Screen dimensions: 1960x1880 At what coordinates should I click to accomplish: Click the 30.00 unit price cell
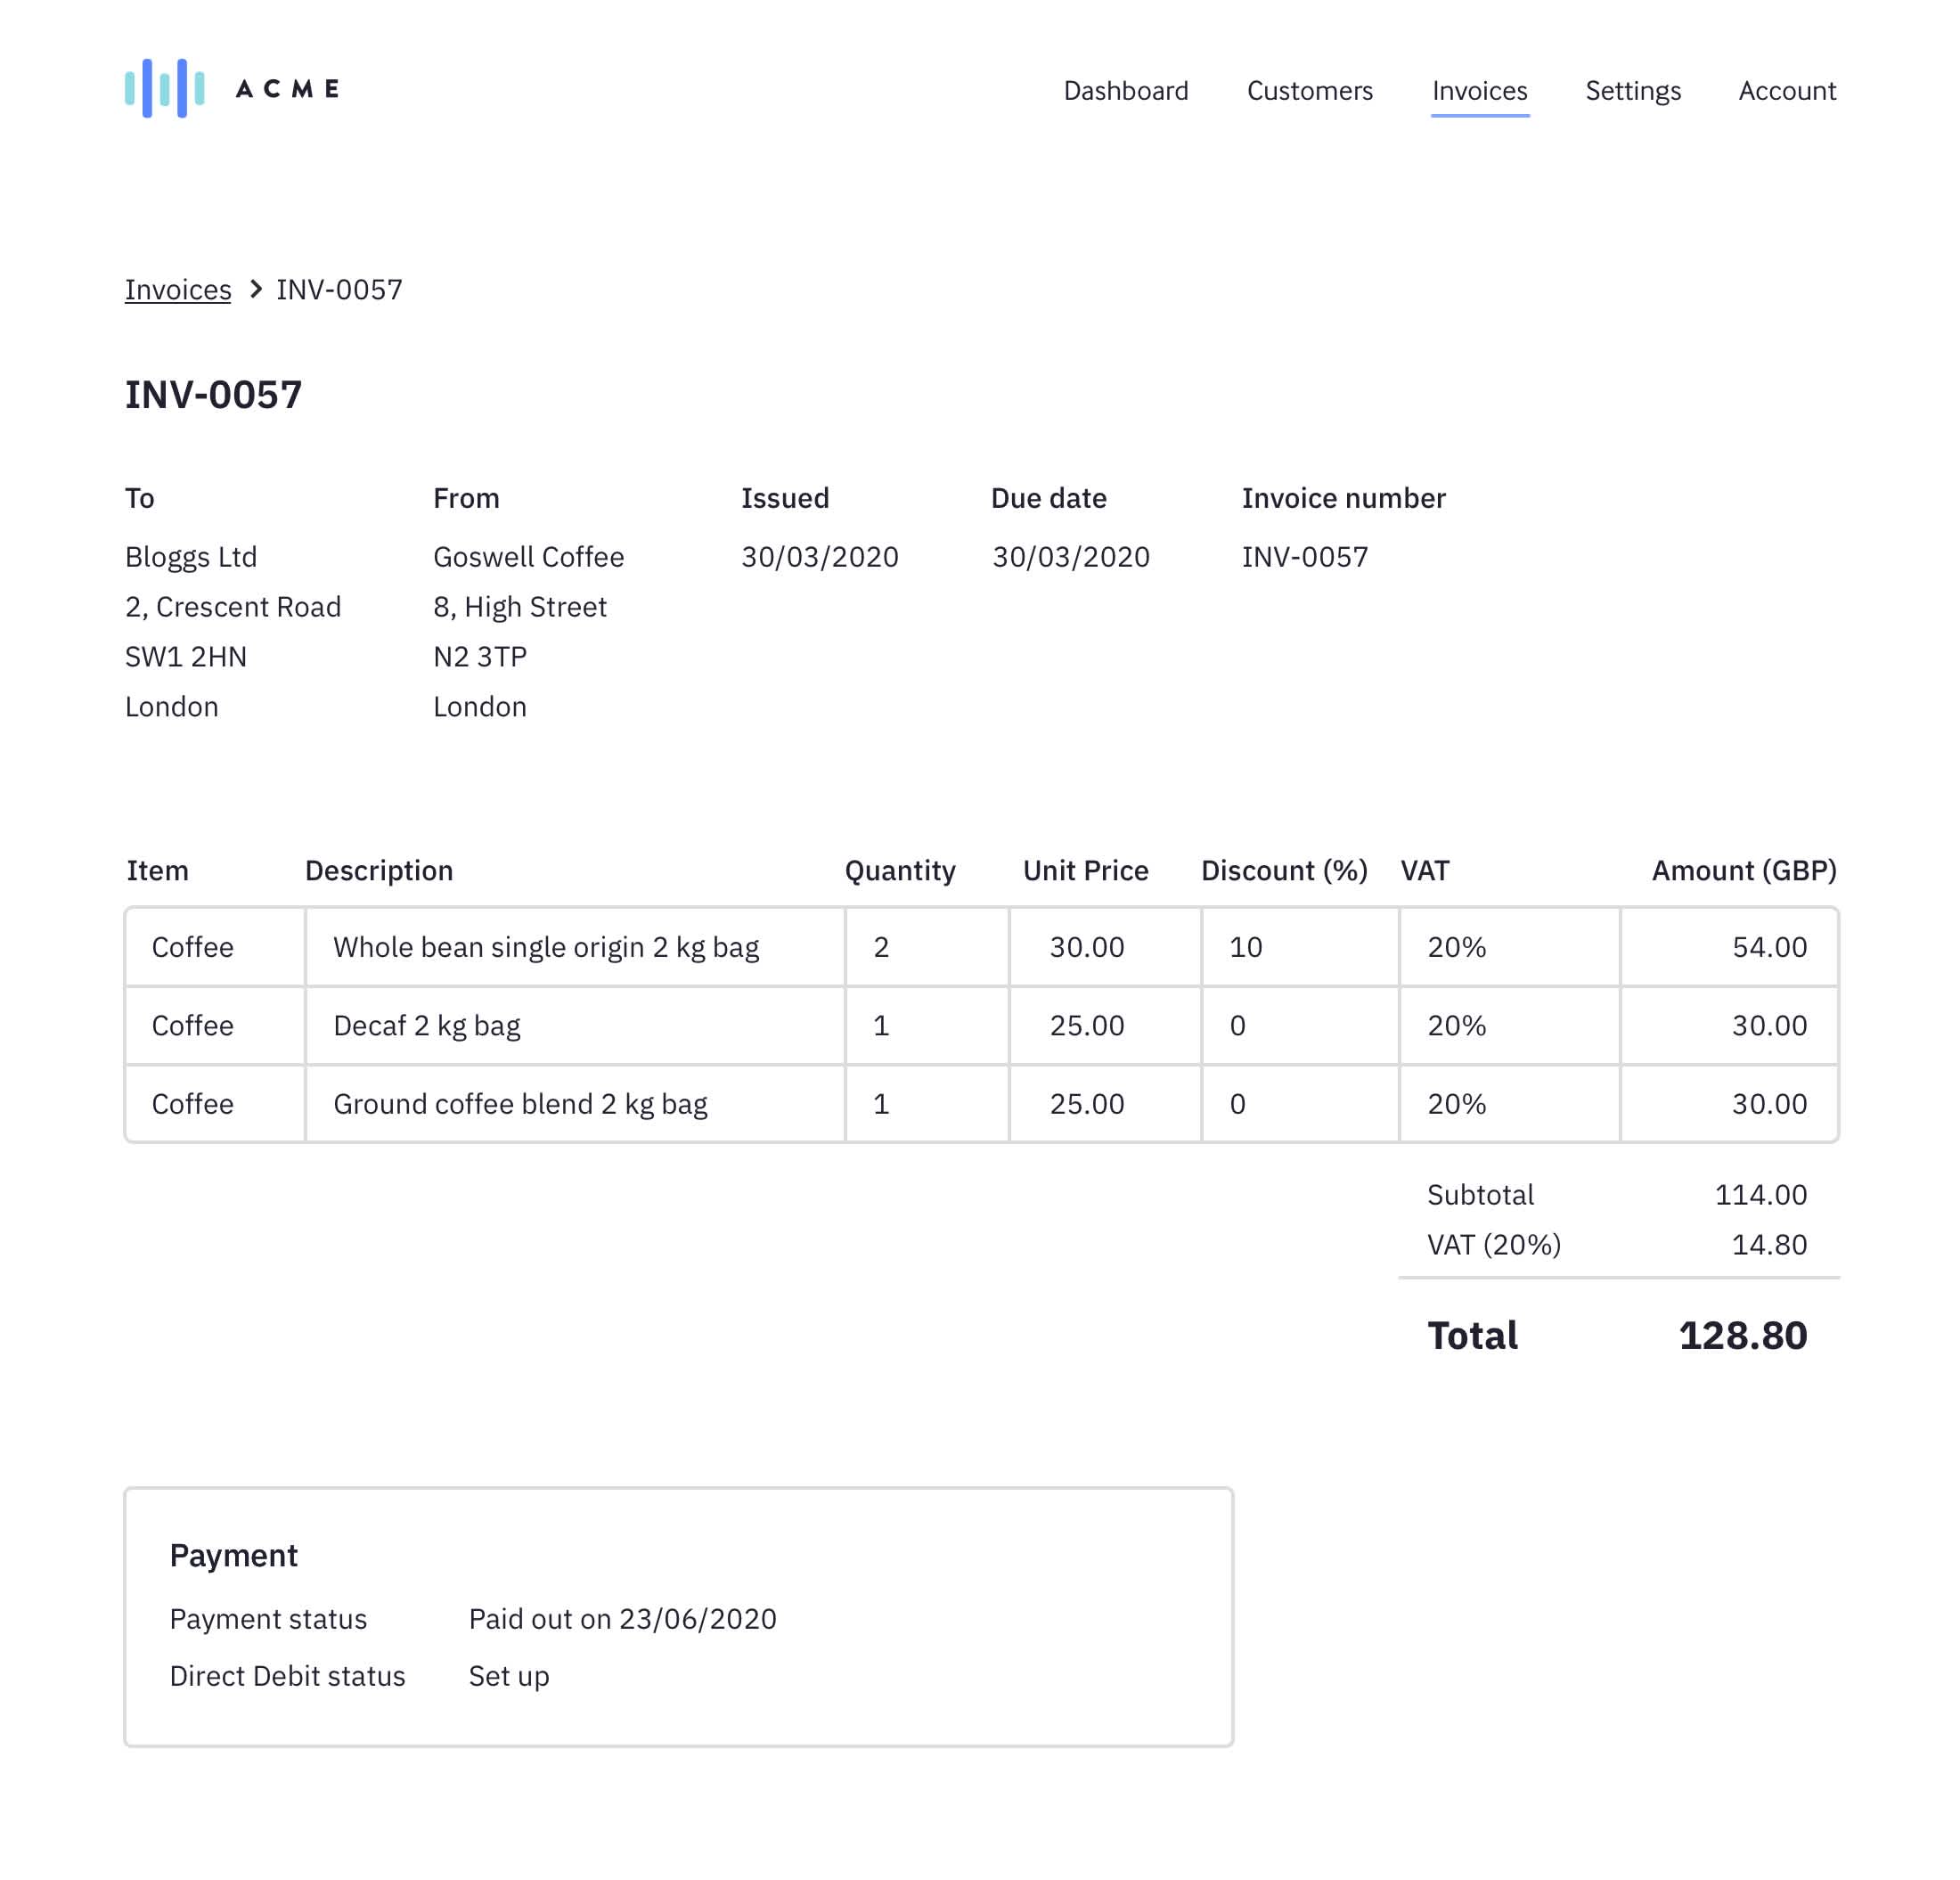click(1086, 947)
